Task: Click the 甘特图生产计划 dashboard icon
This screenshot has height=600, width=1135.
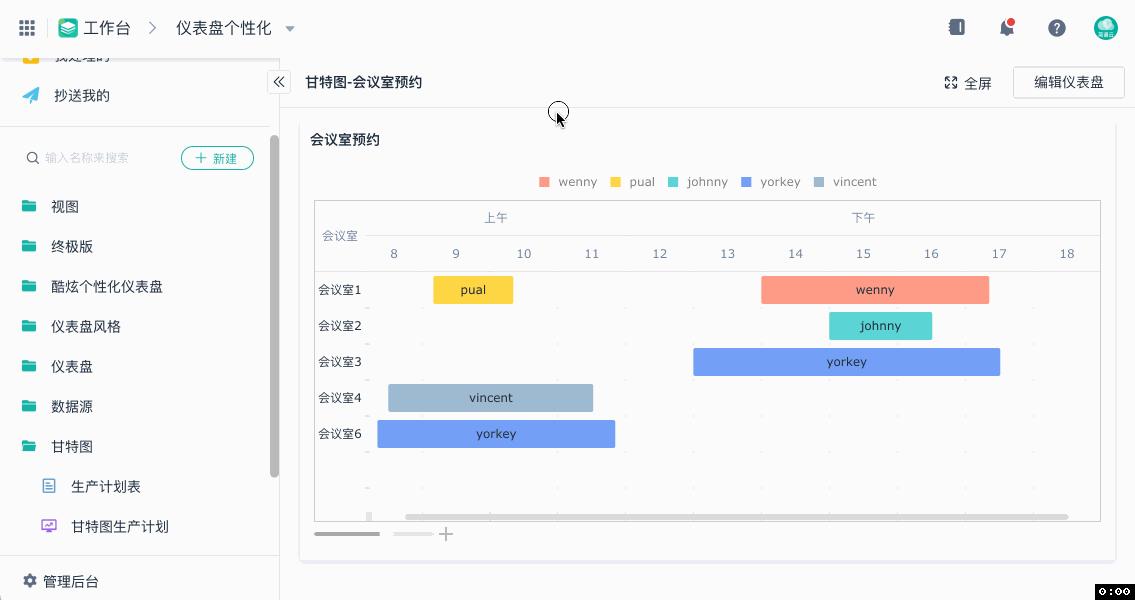Action: click(x=48, y=526)
